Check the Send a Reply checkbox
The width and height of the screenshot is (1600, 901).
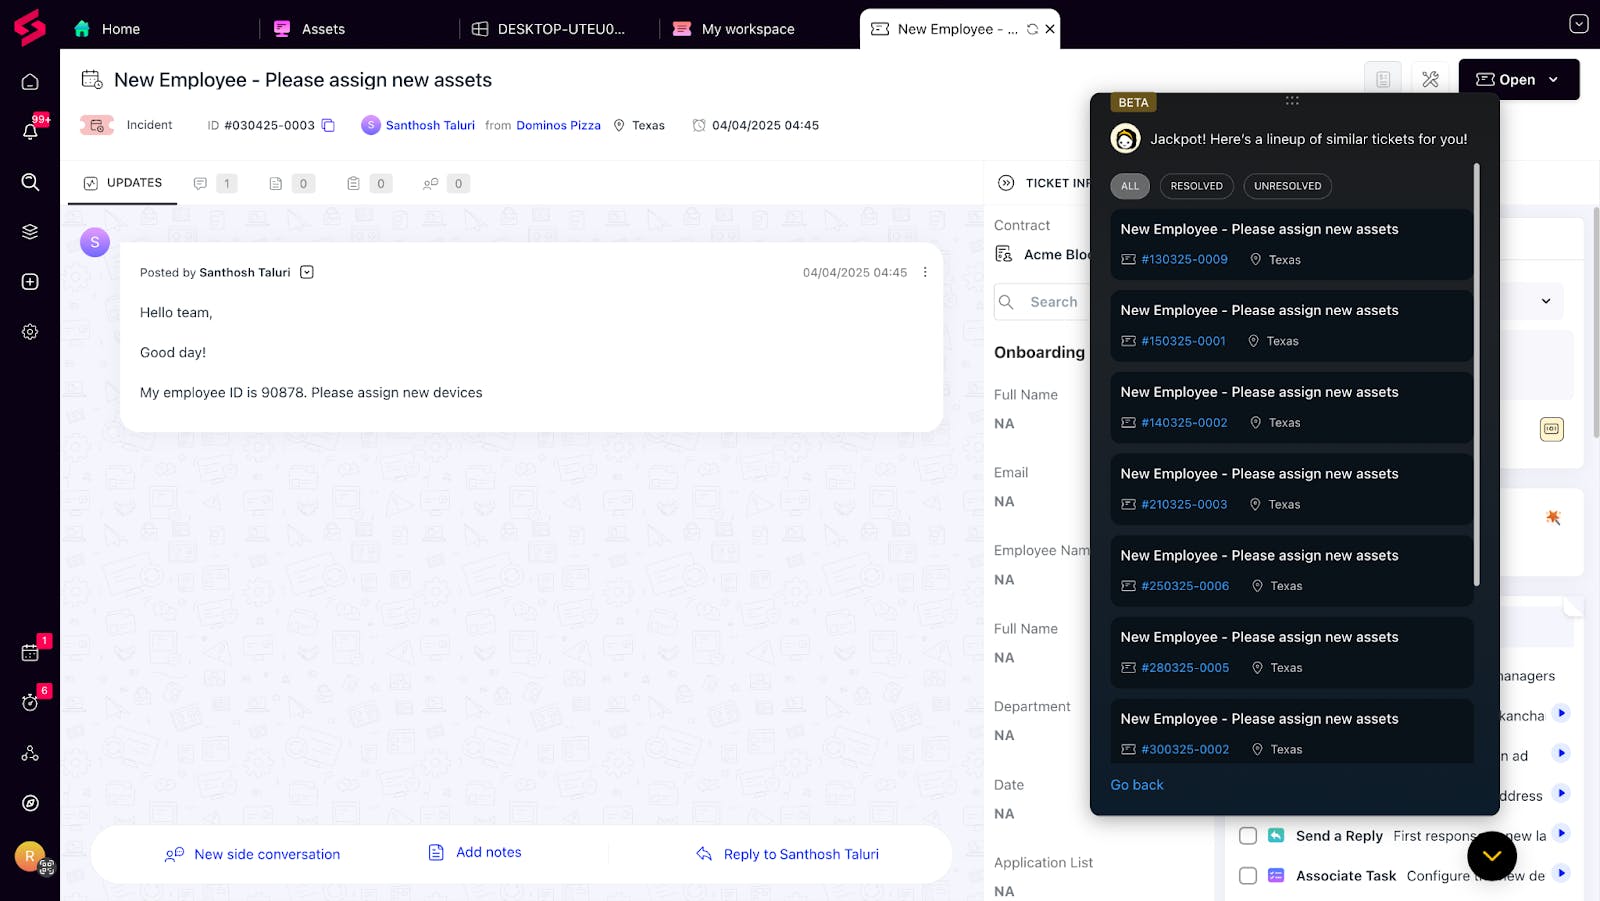coord(1248,836)
